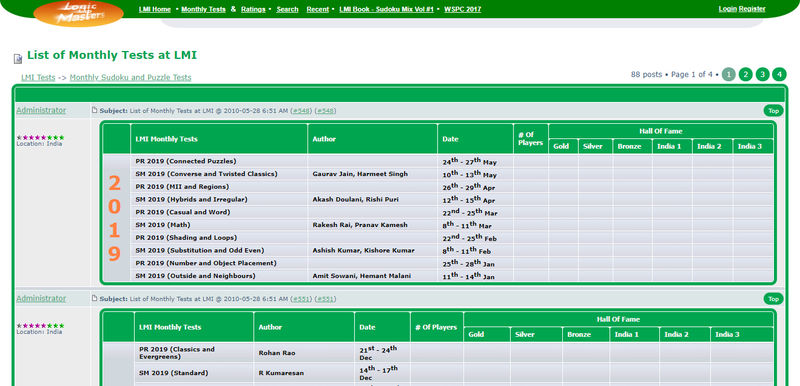This screenshot has height=386, width=800.
Task: Click PR 2019 (Classics and Evergreens)
Action: click(x=177, y=353)
